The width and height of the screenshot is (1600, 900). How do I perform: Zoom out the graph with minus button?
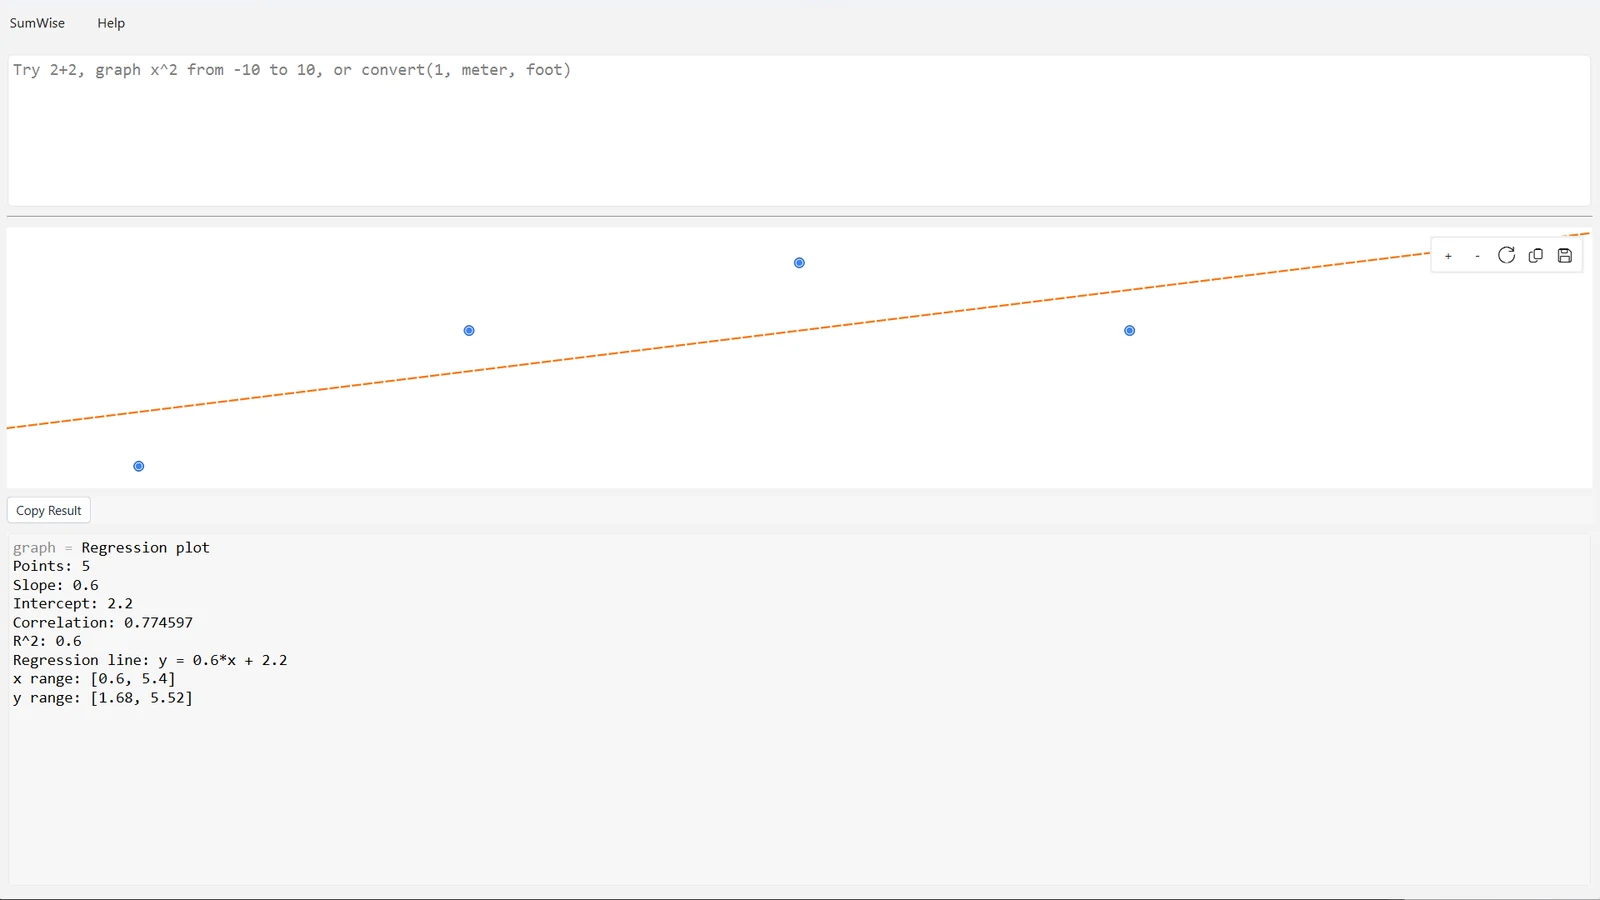click(1477, 256)
